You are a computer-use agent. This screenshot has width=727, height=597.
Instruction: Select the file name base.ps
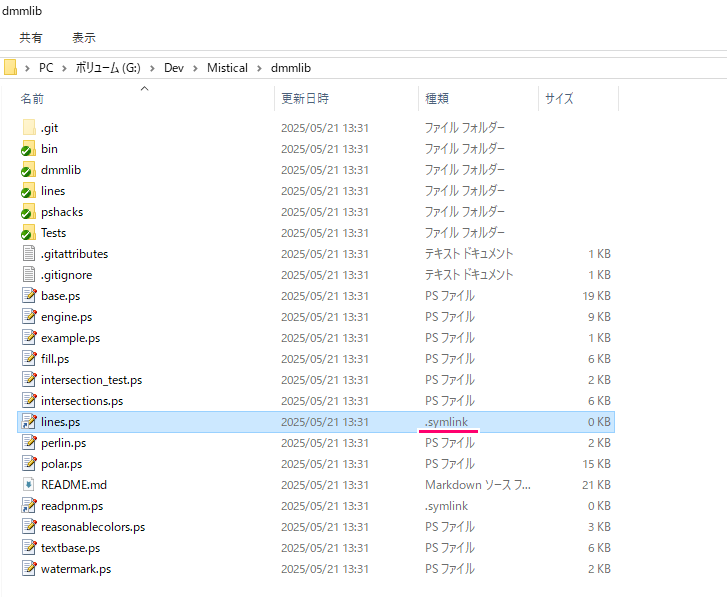click(60, 296)
